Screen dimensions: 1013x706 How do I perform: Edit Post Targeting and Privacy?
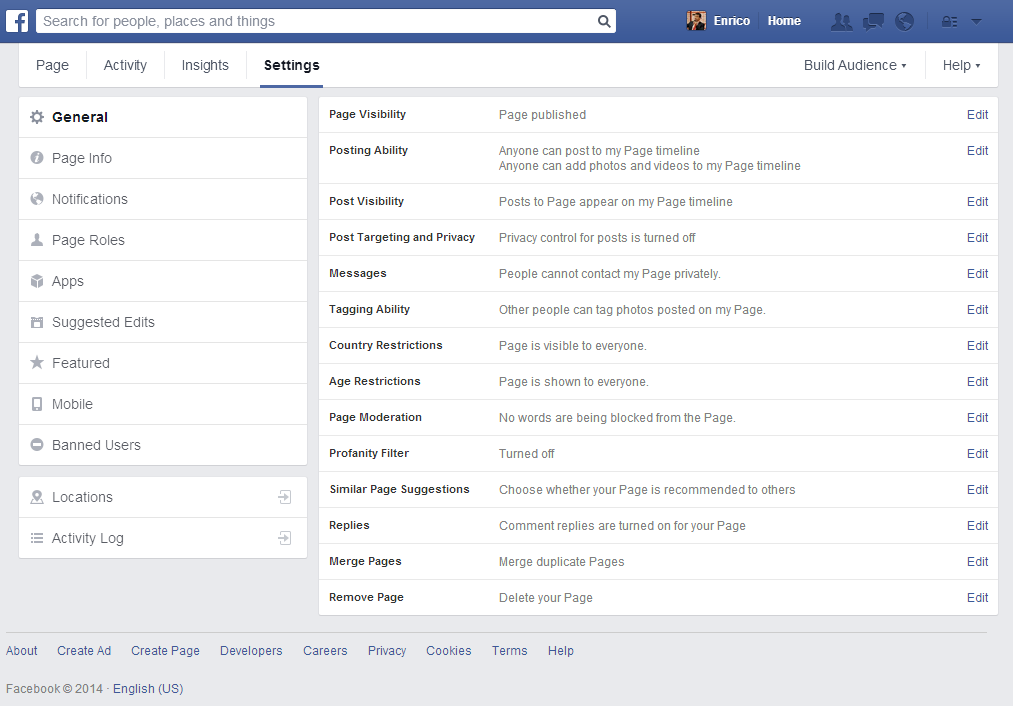pyautogui.click(x=977, y=238)
